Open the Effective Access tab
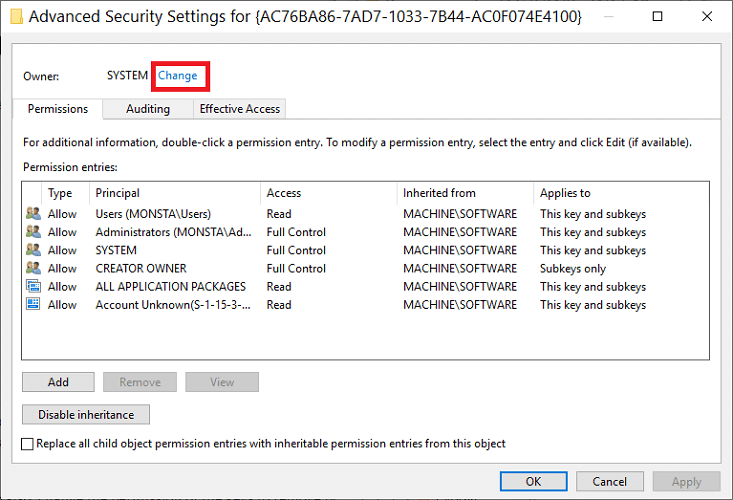The width and height of the screenshot is (733, 500). pos(239,109)
